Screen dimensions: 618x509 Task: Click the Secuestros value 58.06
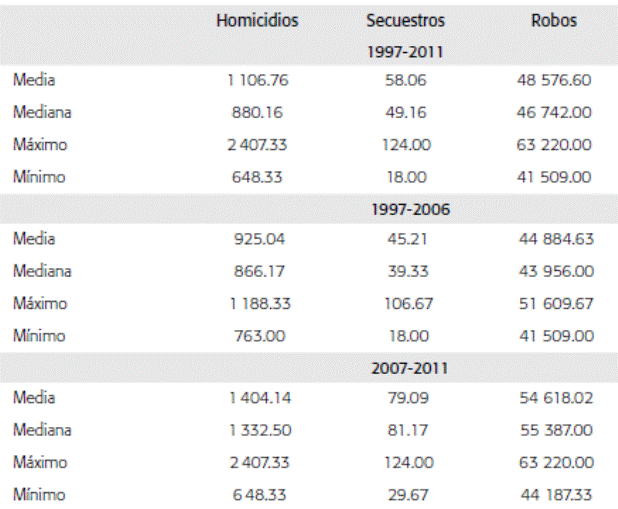point(406,81)
